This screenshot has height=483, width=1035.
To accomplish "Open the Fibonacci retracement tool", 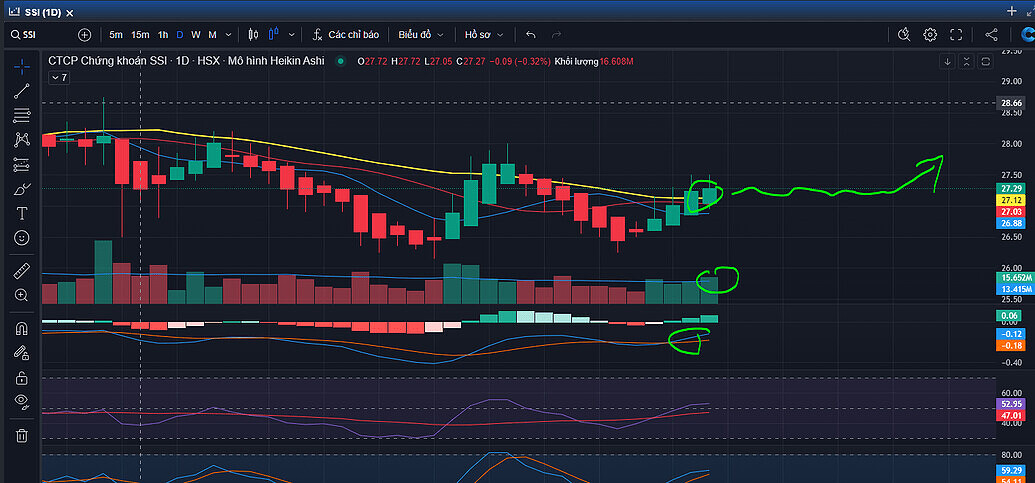I will click(22, 115).
